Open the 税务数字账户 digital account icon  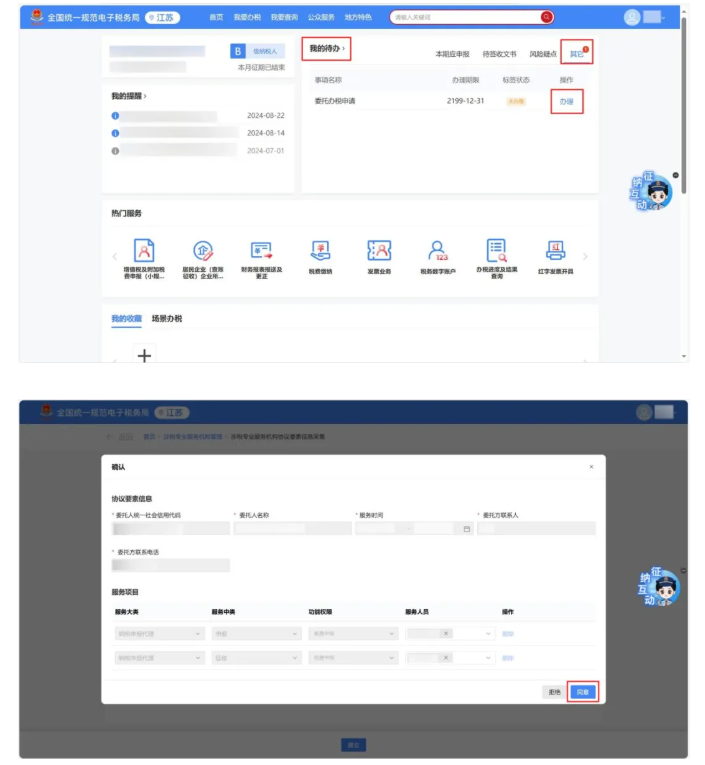click(438, 251)
